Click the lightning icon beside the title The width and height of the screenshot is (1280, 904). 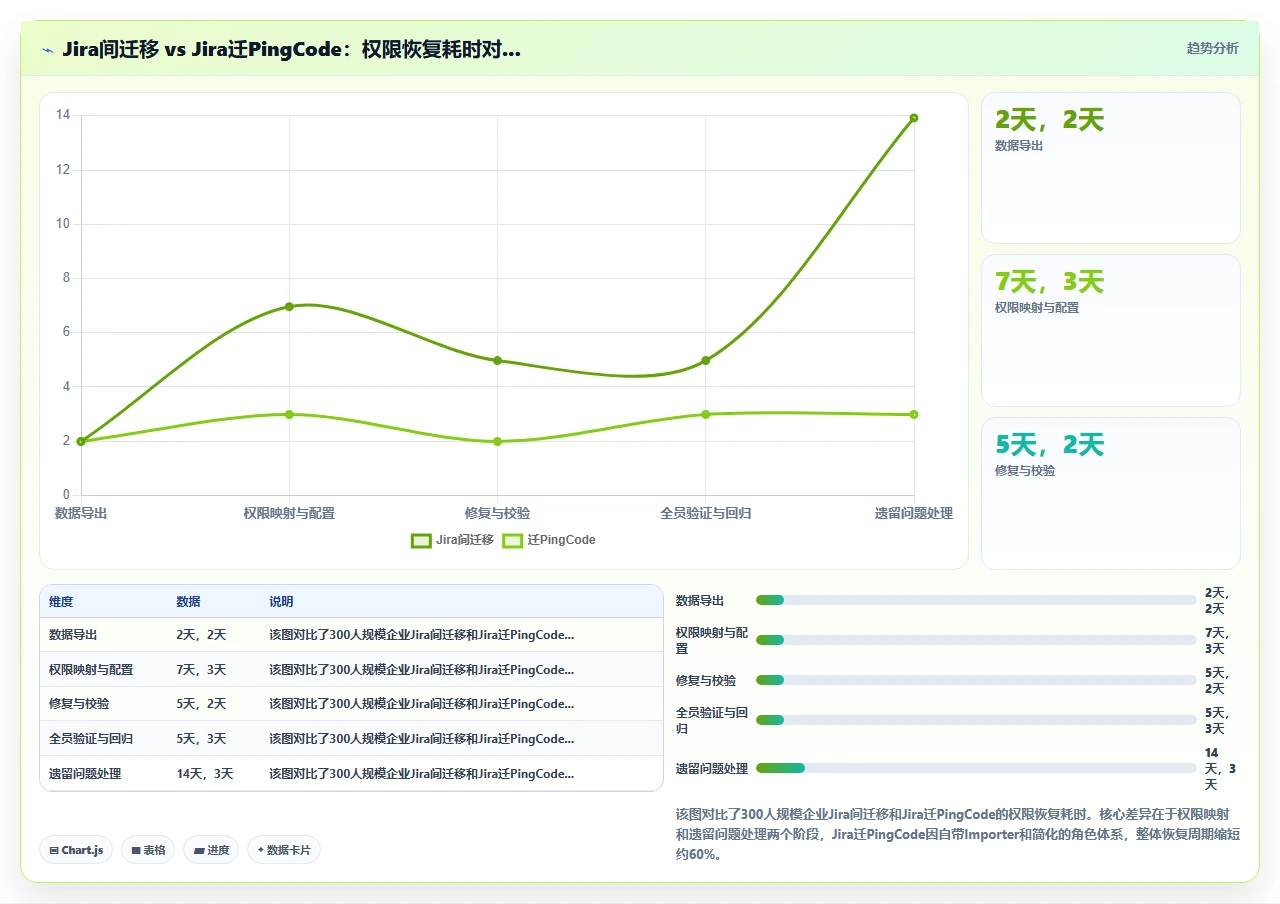pos(47,49)
